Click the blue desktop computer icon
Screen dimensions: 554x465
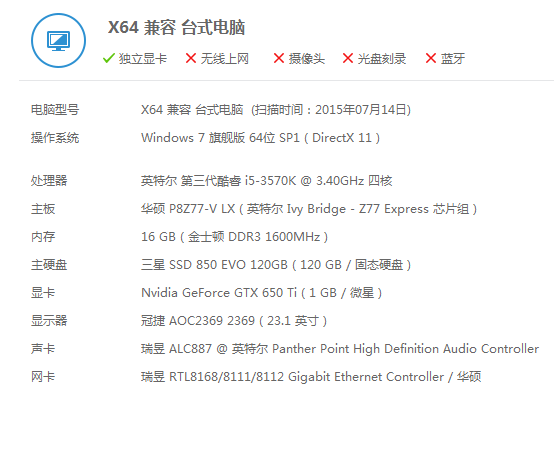(x=58, y=41)
